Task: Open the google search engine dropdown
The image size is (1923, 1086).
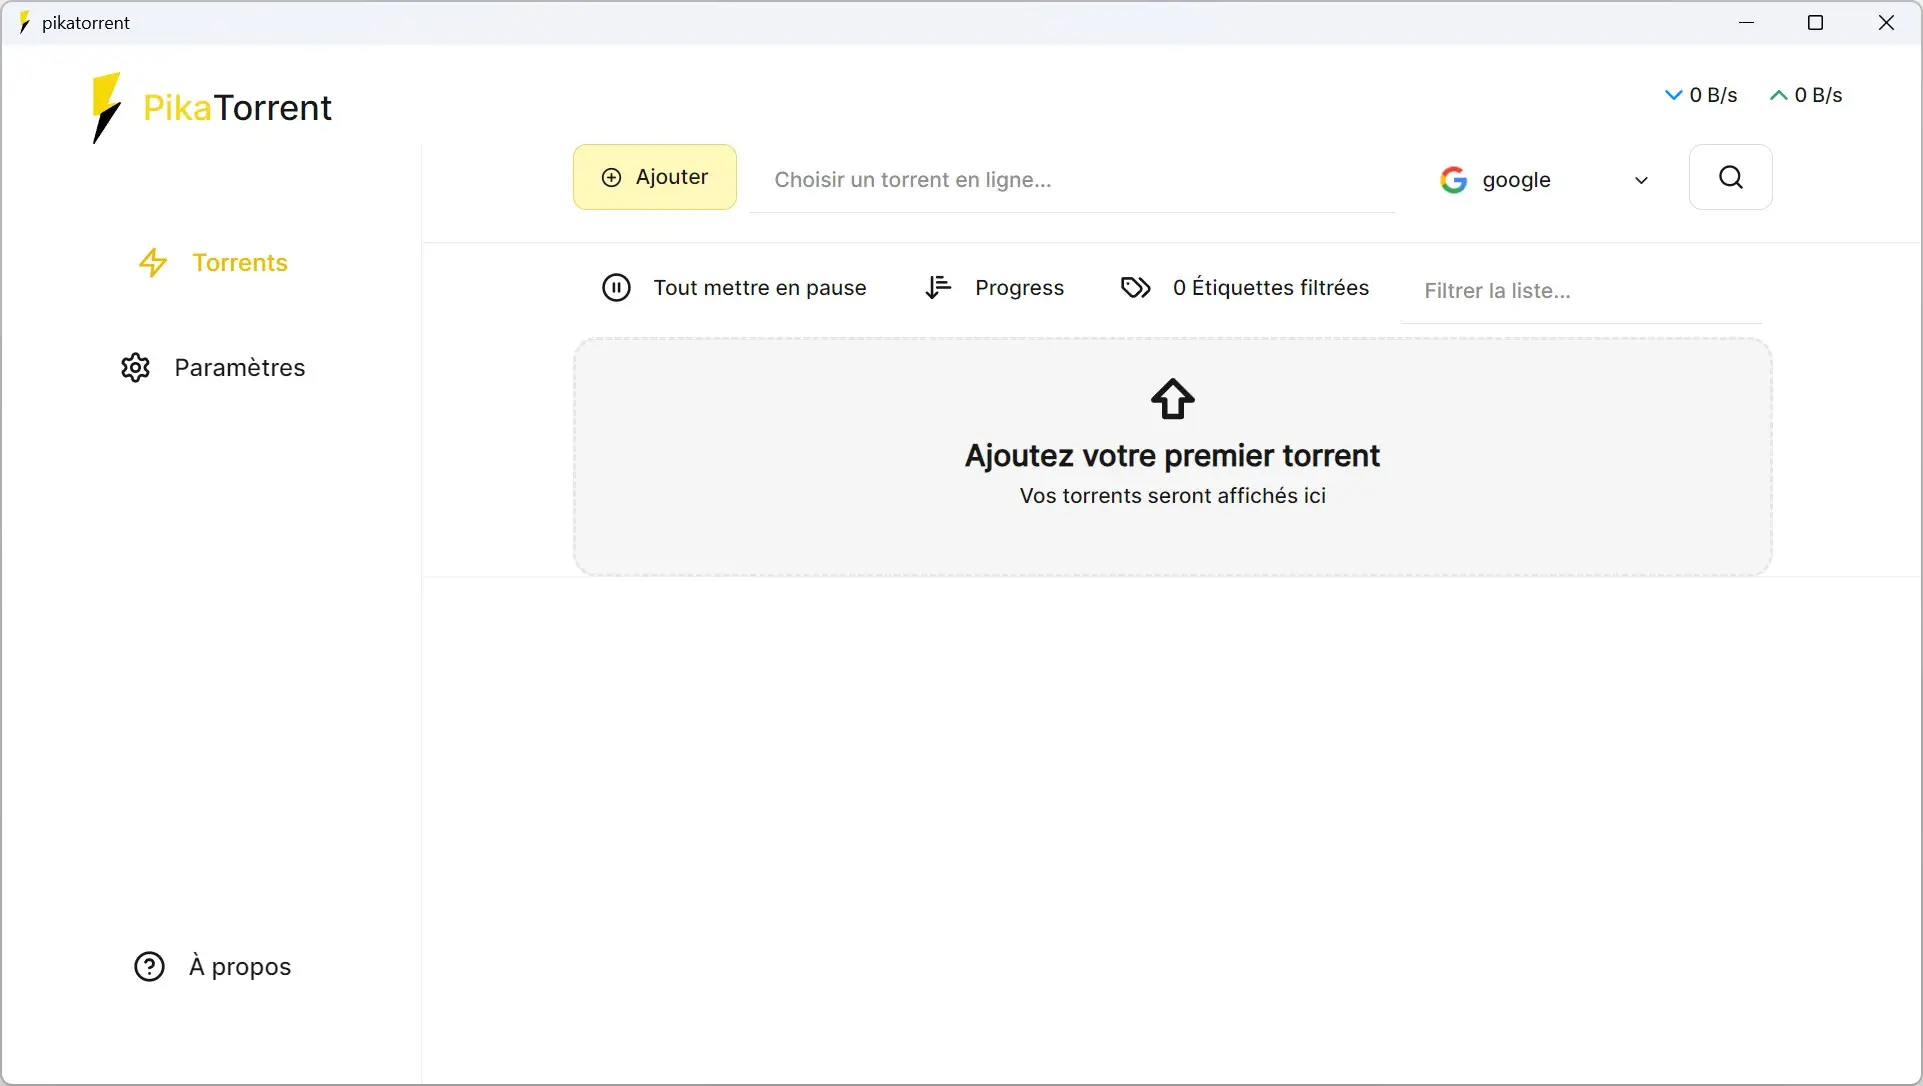Action: tap(1544, 180)
